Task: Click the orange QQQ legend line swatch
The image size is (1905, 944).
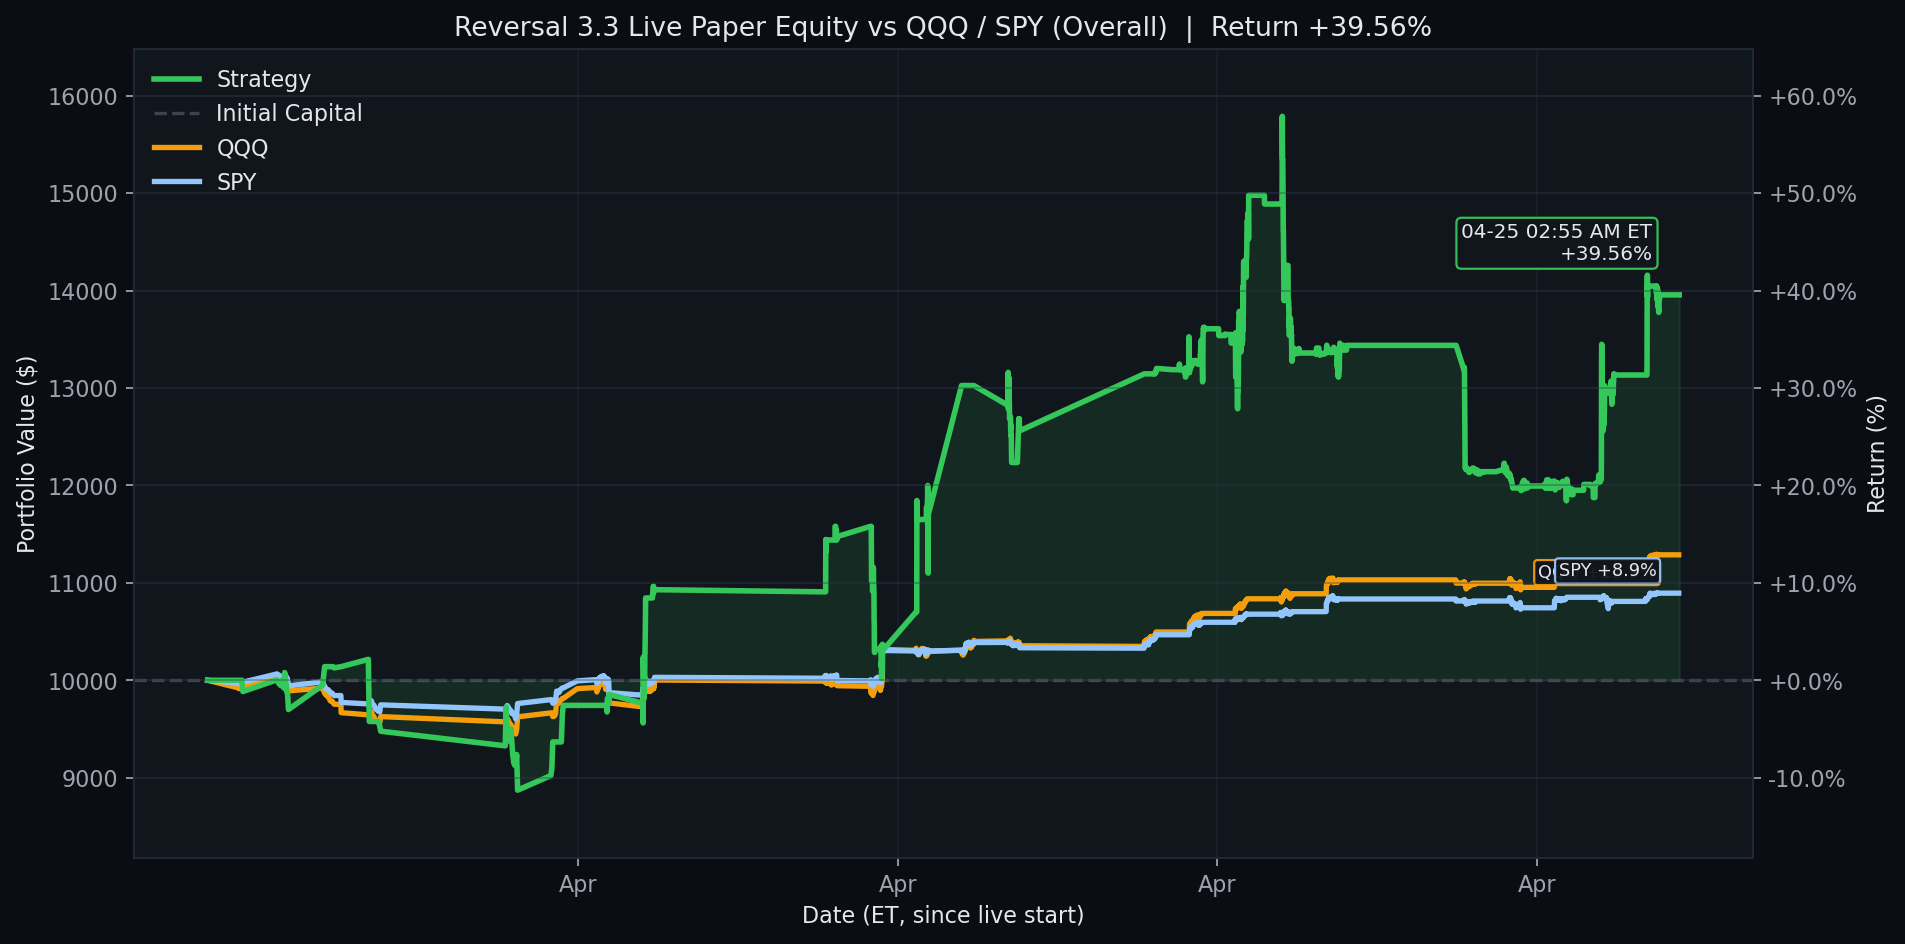Action: click(x=178, y=147)
